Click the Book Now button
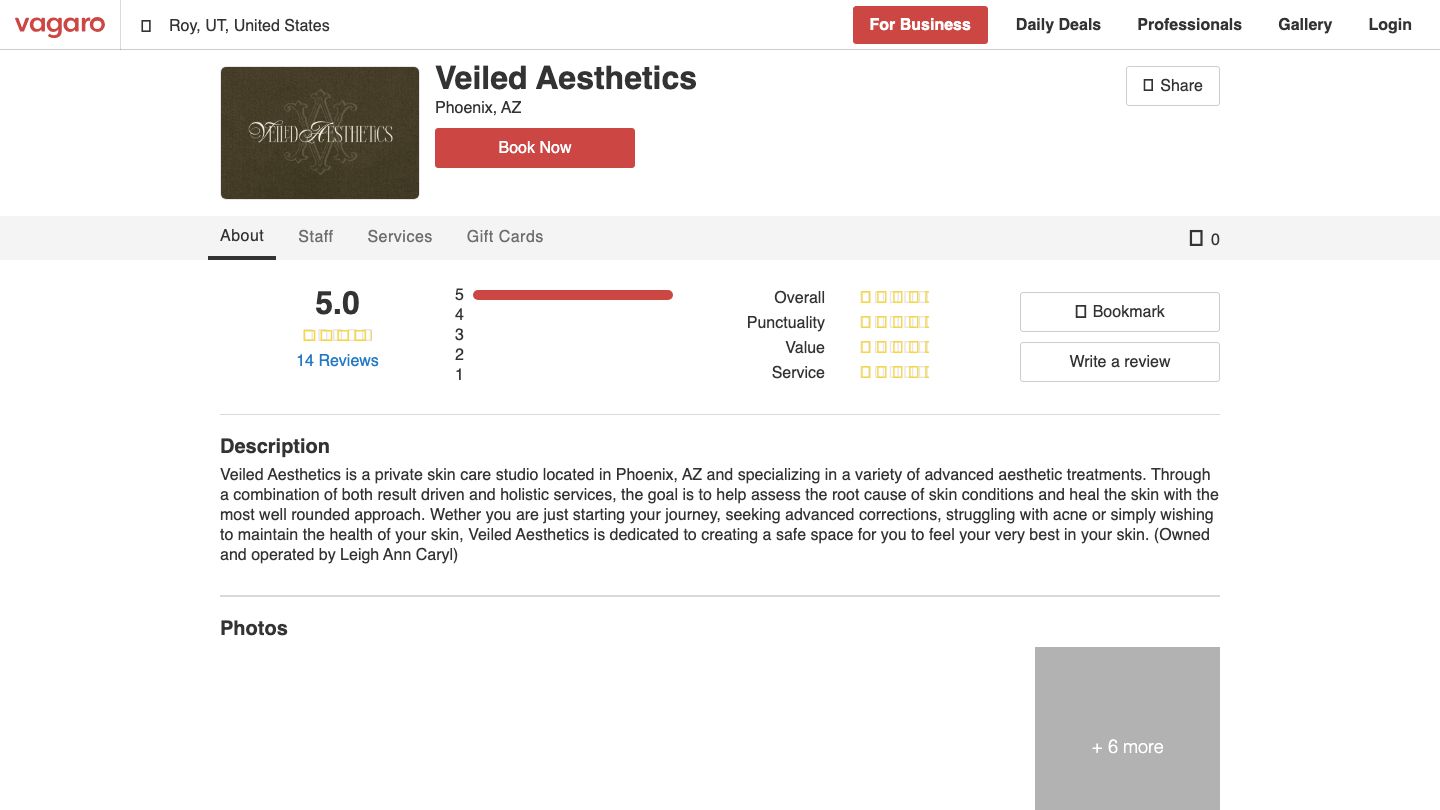Image resolution: width=1440 pixels, height=810 pixels. pos(534,147)
